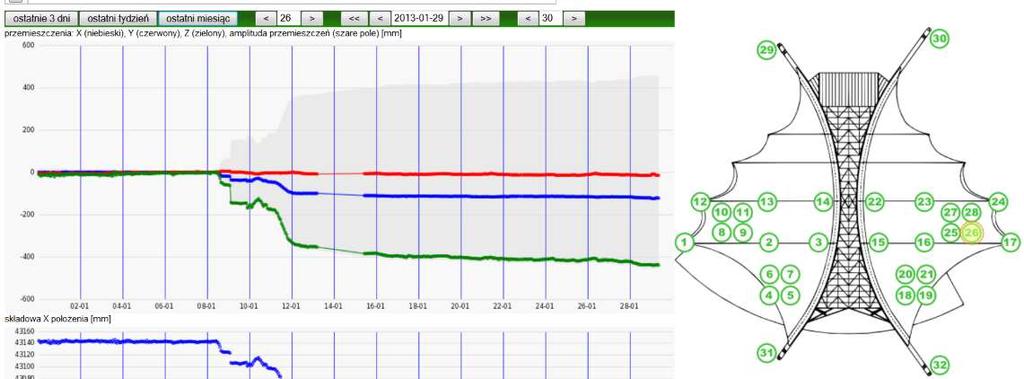Image resolution: width=1024 pixels, height=379 pixels.
Task: Select sensor marker 23
Action: coord(923,202)
